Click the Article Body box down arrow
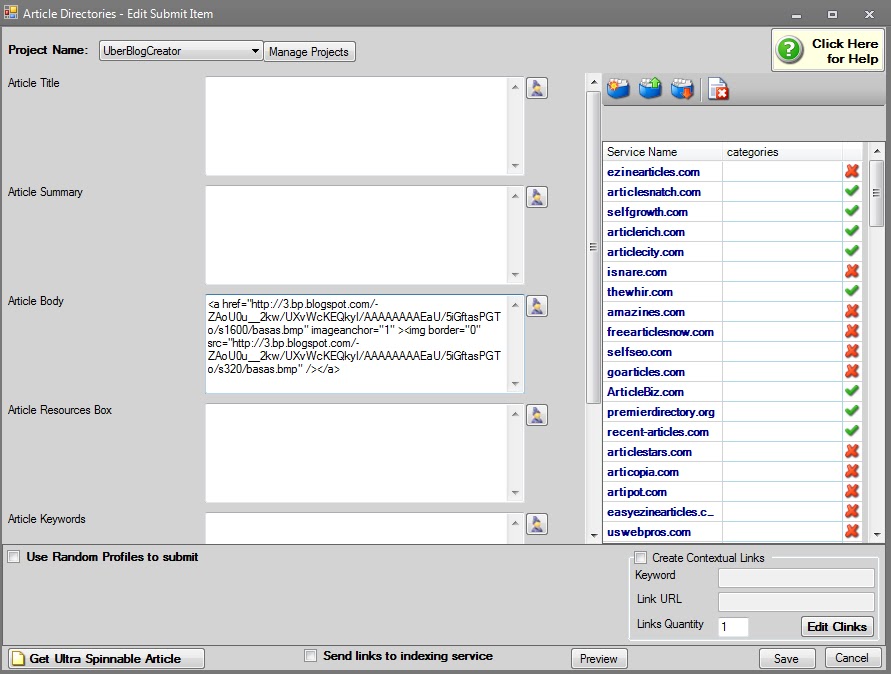This screenshot has width=891, height=674. [515, 384]
